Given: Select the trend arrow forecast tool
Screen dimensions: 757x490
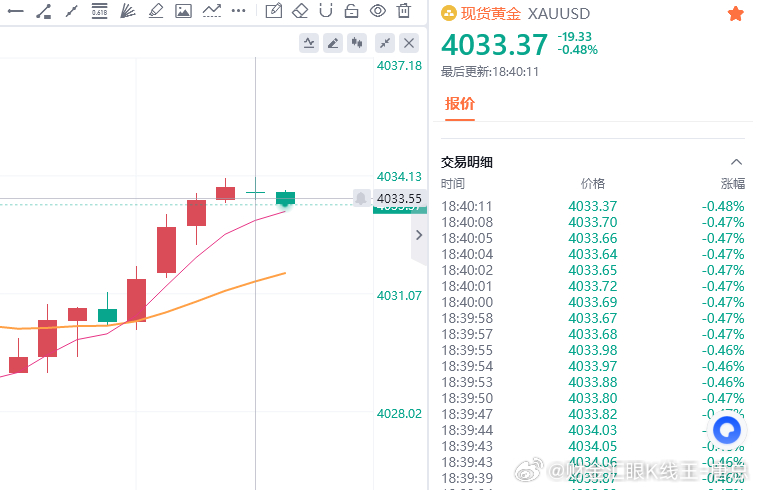Looking at the screenshot, I should point(211,11).
